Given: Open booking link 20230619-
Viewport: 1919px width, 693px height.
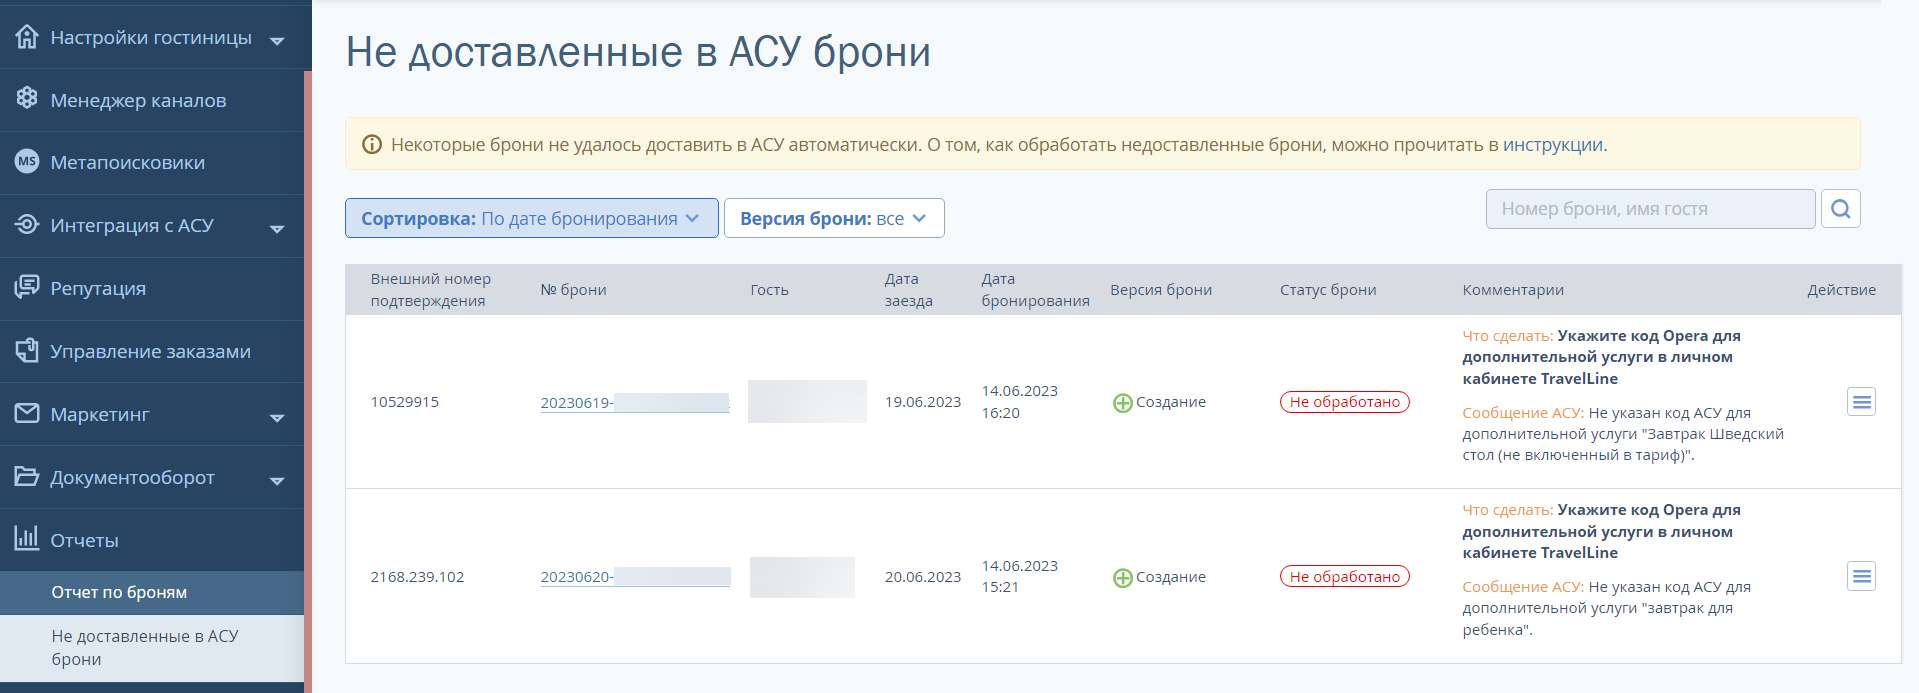Looking at the screenshot, I should click(x=635, y=403).
